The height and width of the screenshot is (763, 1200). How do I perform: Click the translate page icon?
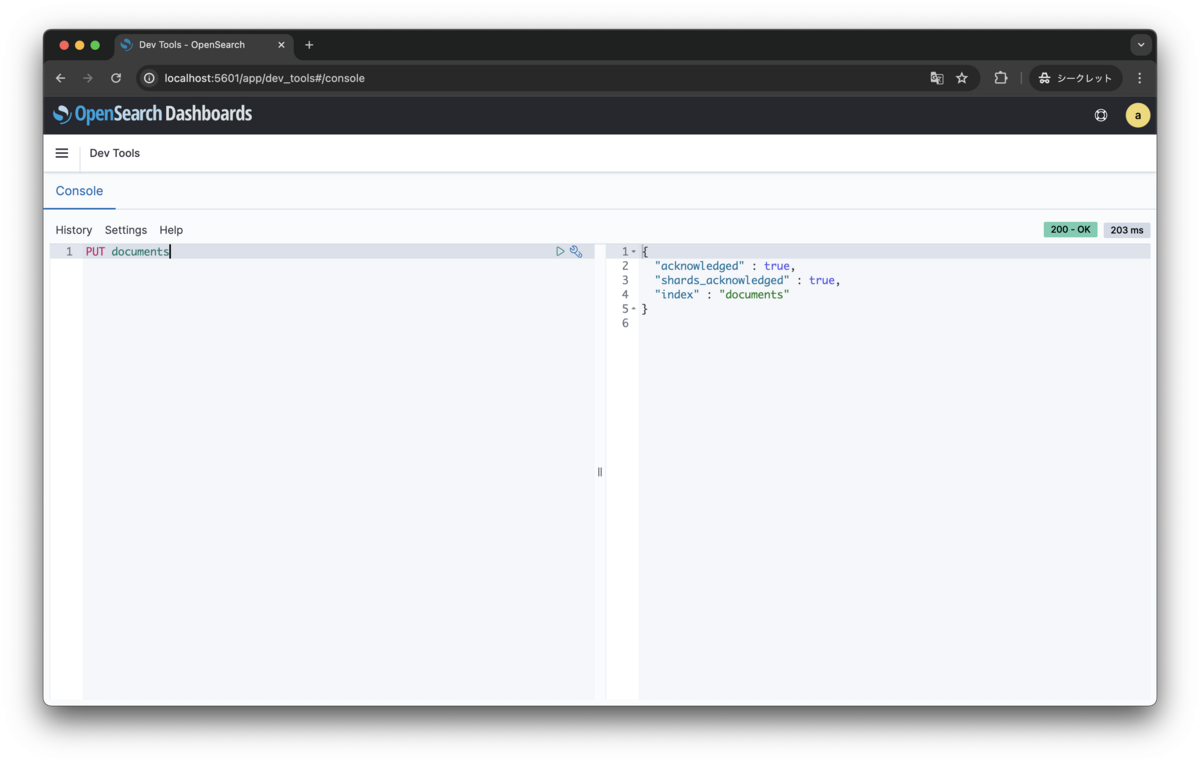[937, 78]
